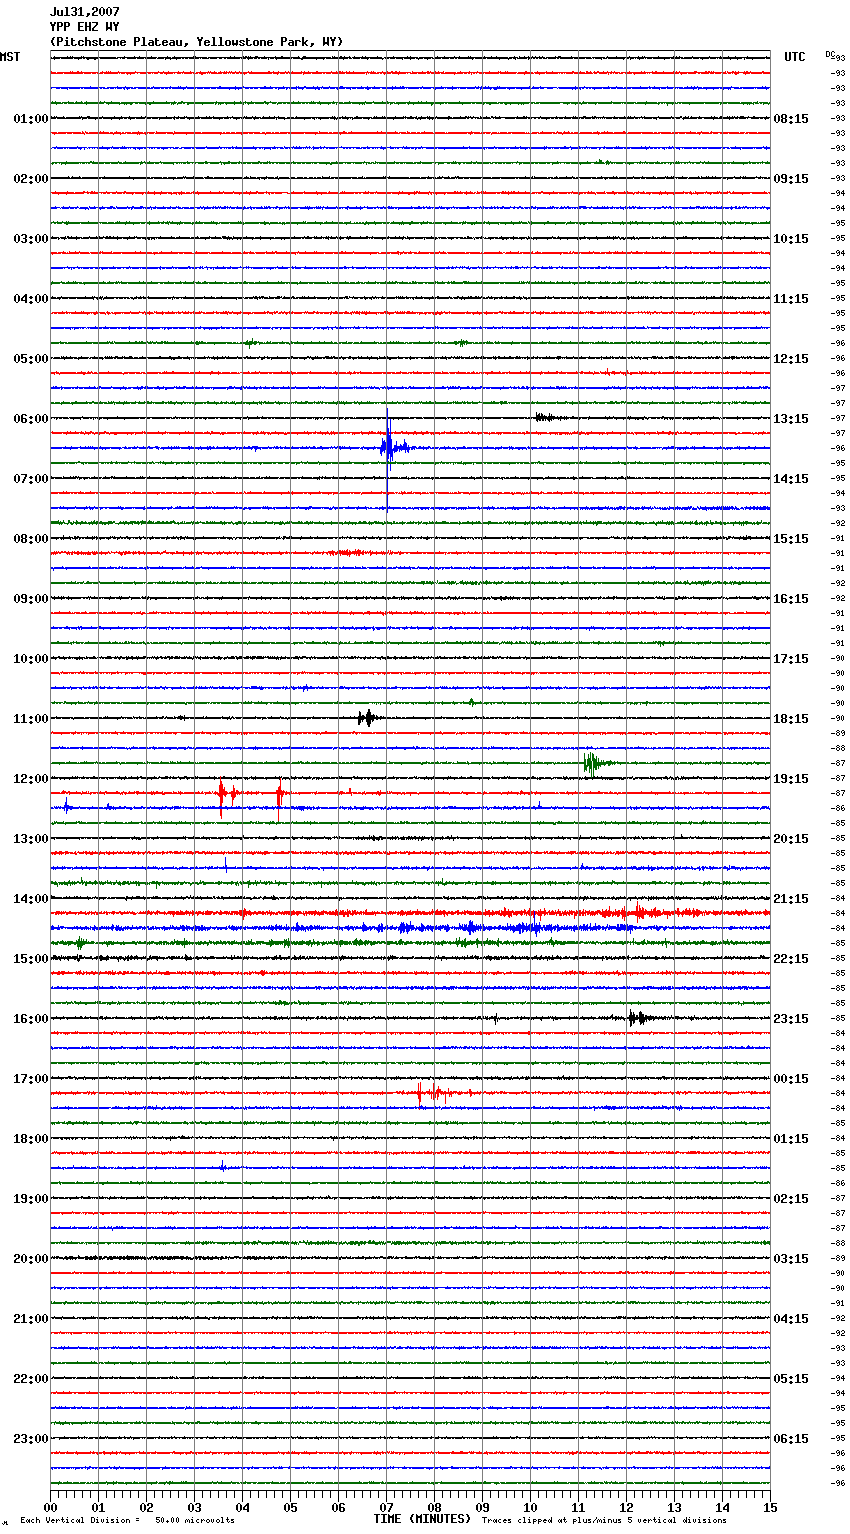Click the 50.00 microvolts vertical division note
This screenshot has width=850, height=1534.
click(127, 1520)
